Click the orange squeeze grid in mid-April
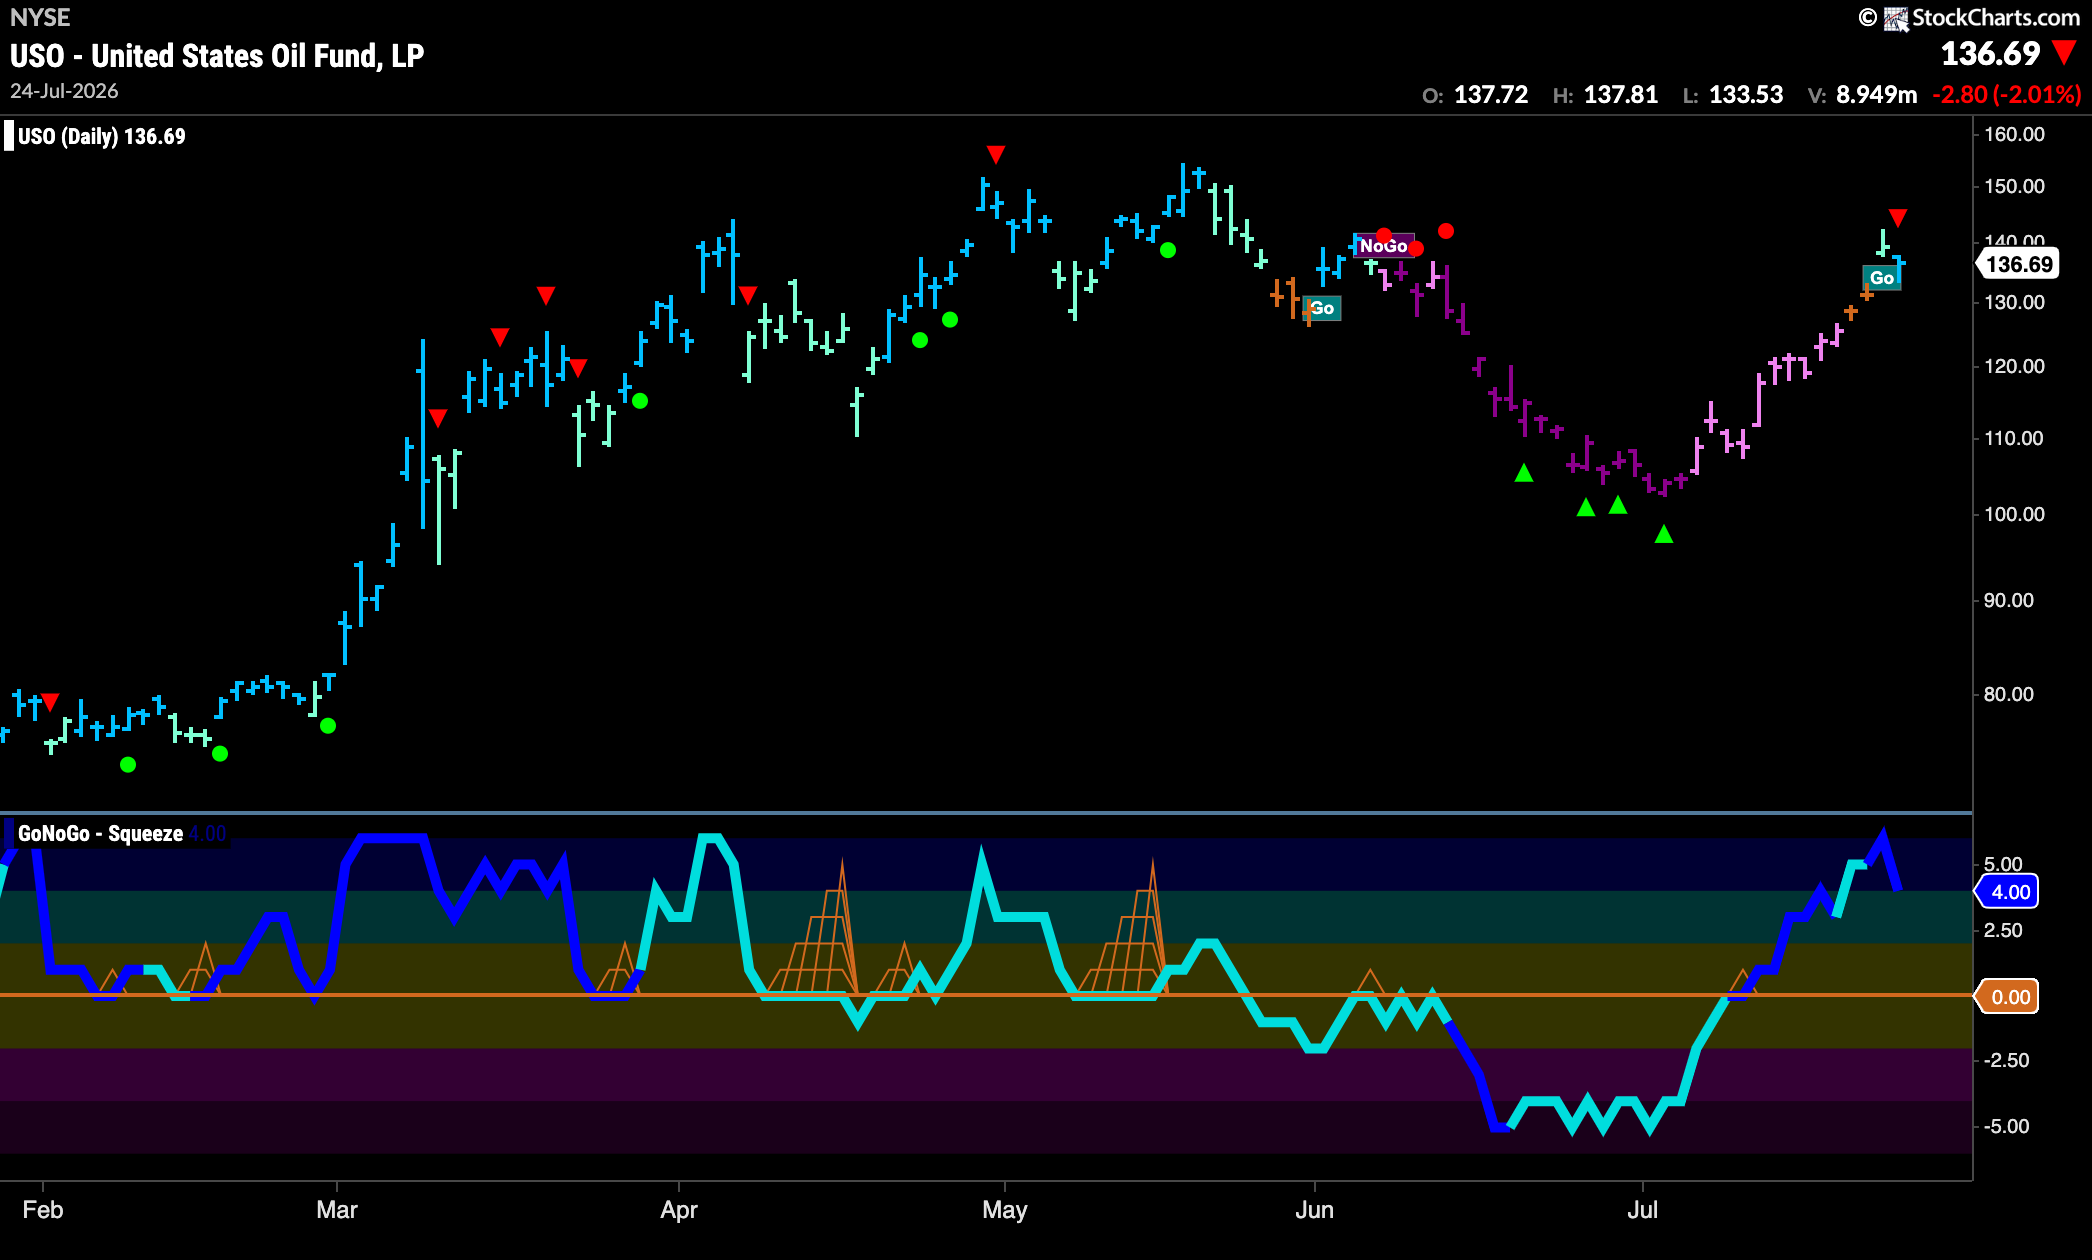 [x=814, y=928]
